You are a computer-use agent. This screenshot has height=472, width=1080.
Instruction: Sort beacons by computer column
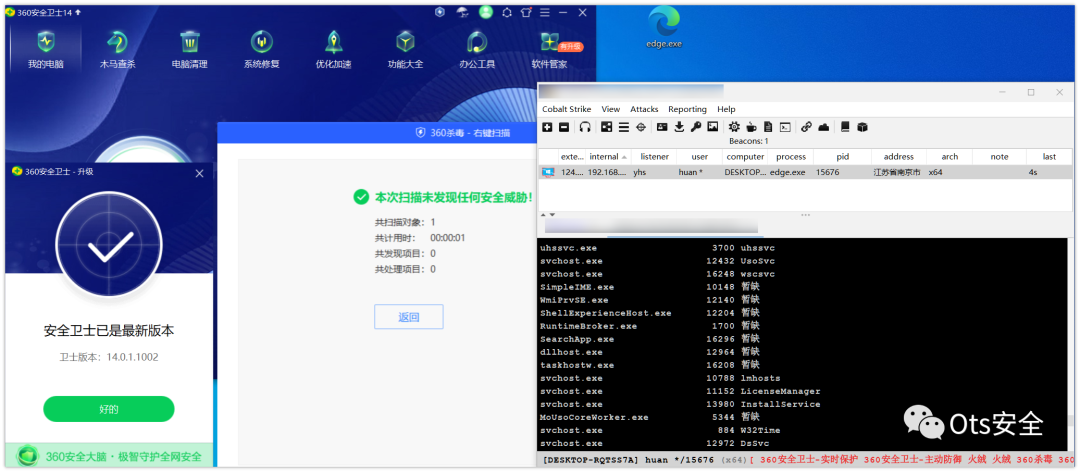pyautogui.click(x=745, y=156)
